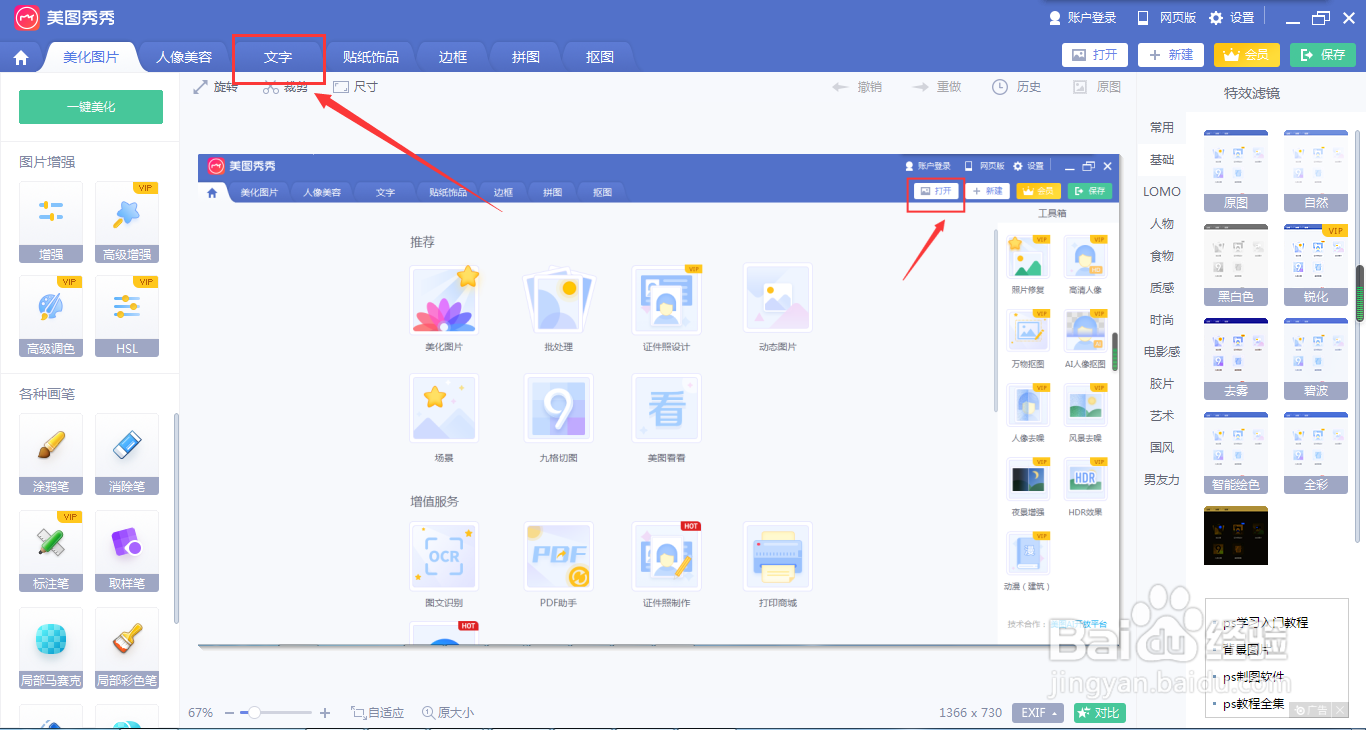
Task: Select the 胶片 filter category
Action: (x=1162, y=384)
